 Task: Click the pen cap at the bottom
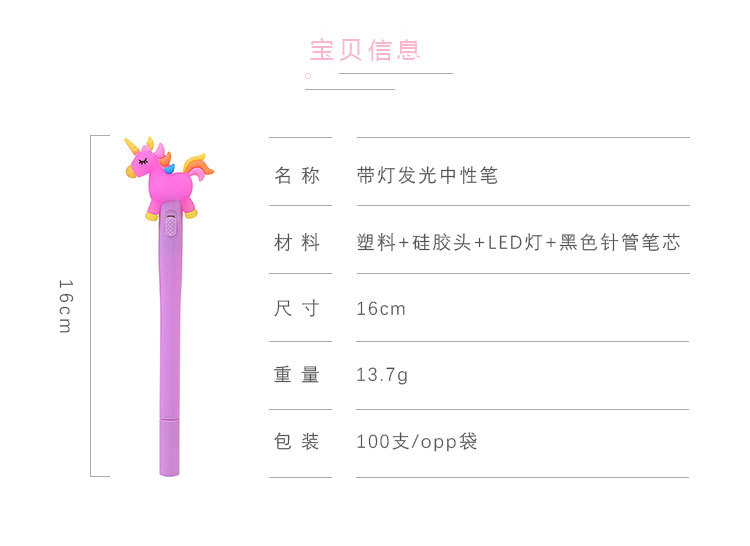[170, 448]
